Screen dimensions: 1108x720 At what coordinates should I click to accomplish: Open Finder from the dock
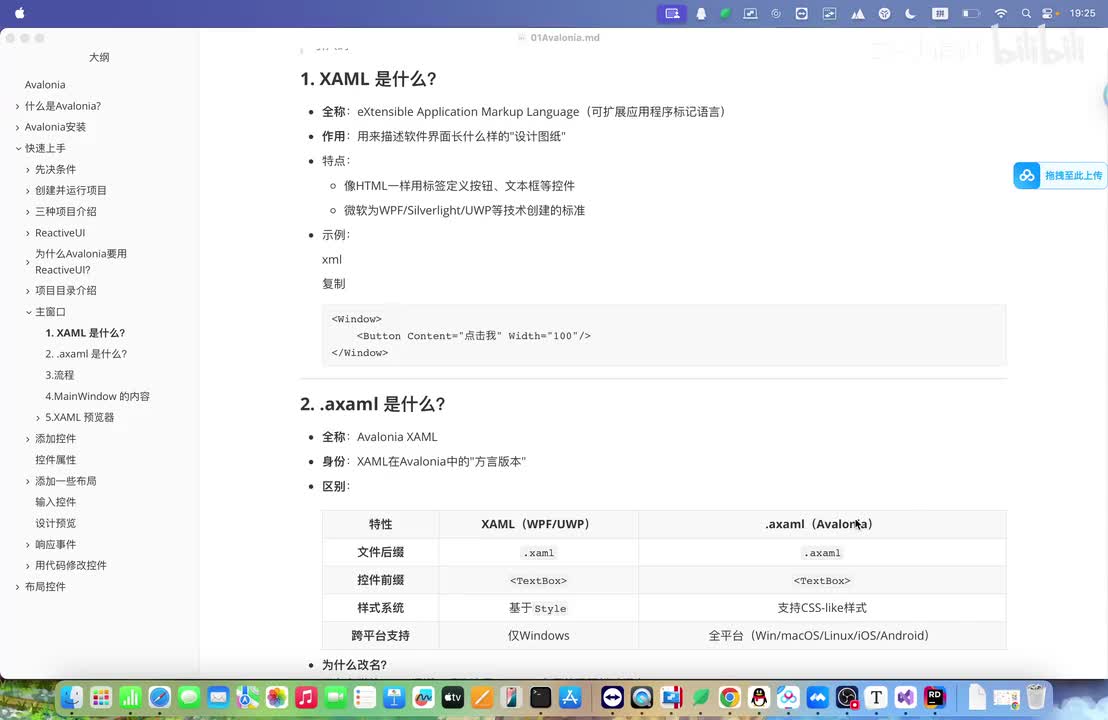71,698
